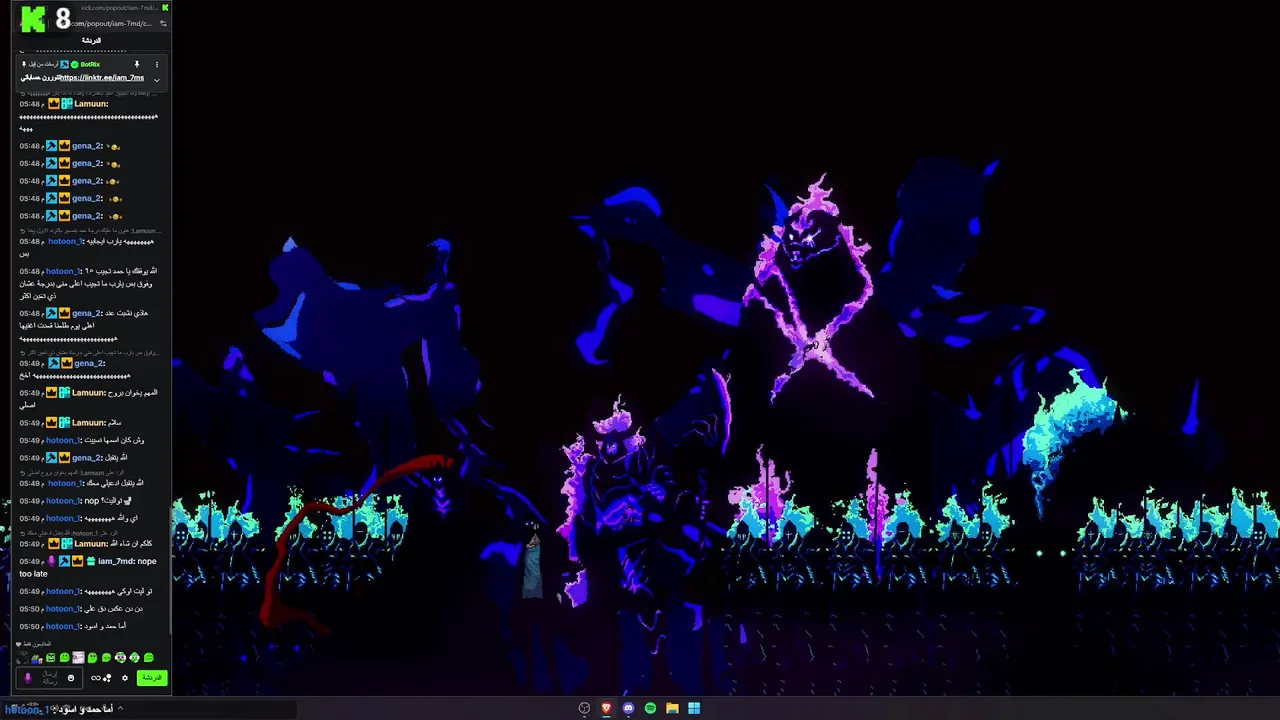Click the purple microphone icon in message box
1280x720 pixels.
[28, 678]
